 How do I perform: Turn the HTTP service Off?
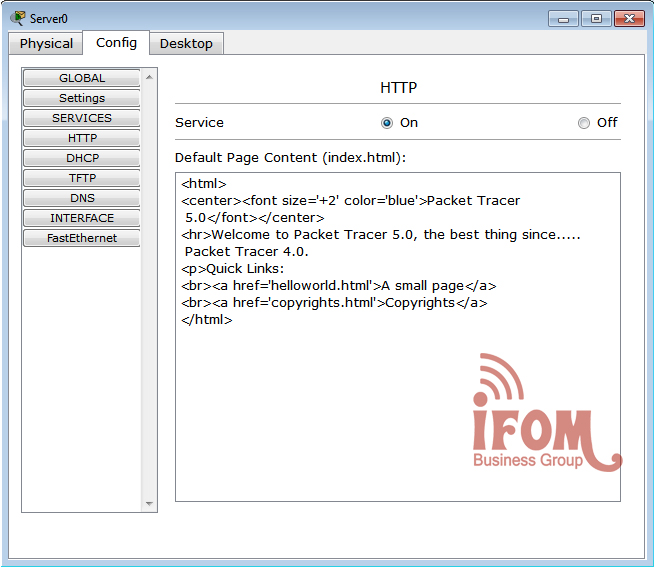click(584, 123)
